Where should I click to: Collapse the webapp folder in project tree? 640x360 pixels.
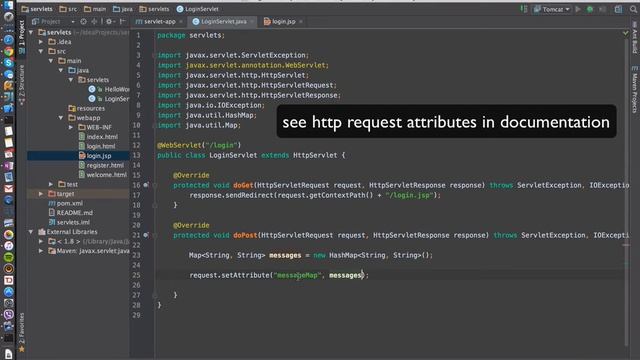61,118
